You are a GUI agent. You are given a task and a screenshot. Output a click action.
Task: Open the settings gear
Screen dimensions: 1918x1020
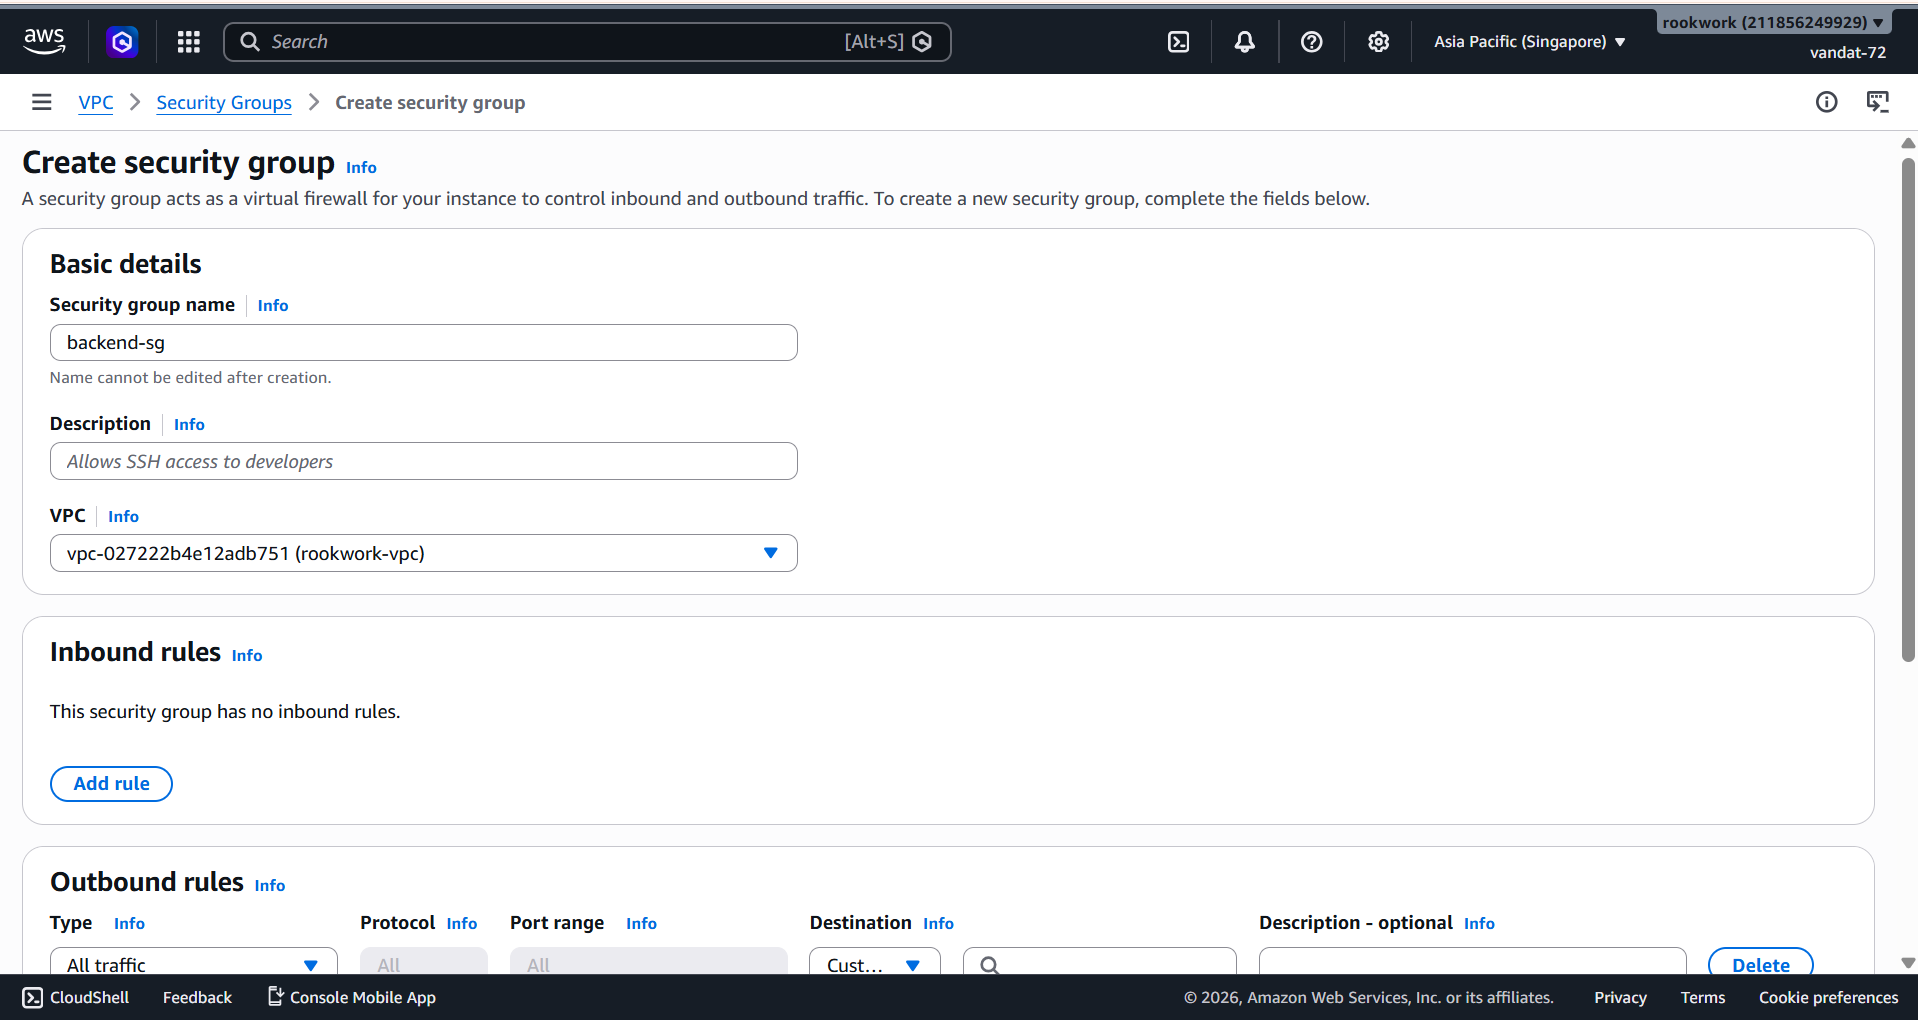pyautogui.click(x=1378, y=41)
